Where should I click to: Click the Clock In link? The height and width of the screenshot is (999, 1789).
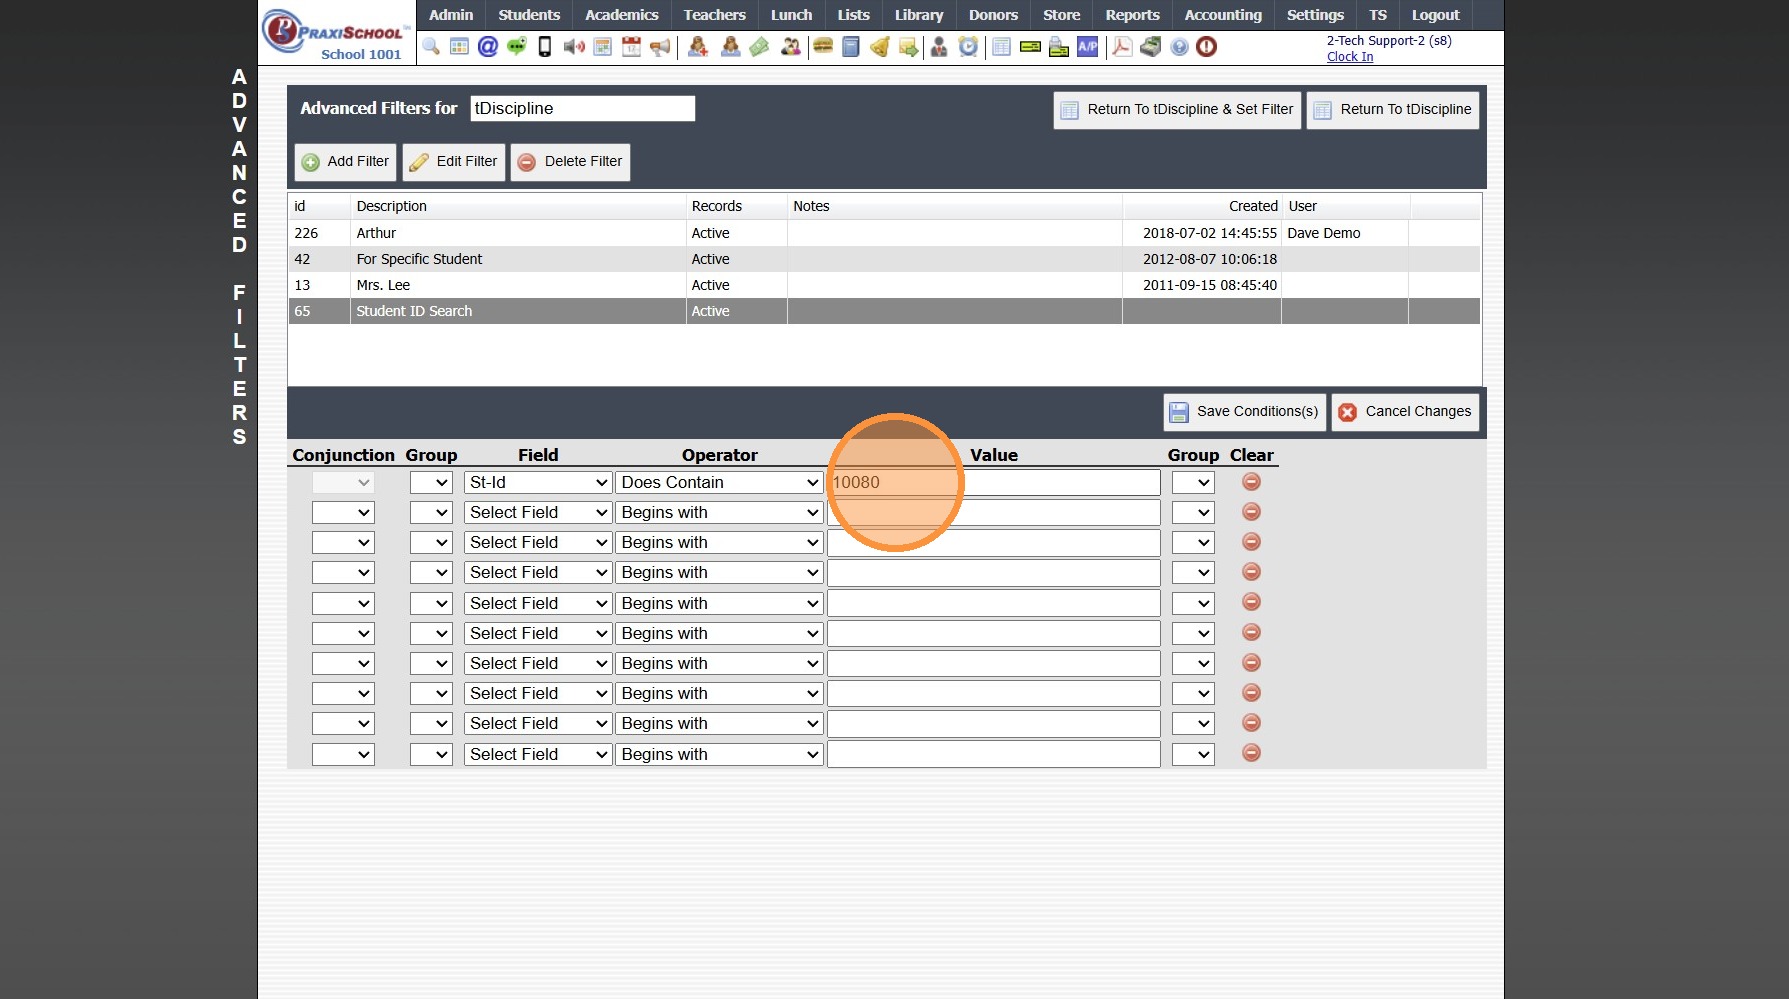tap(1349, 57)
